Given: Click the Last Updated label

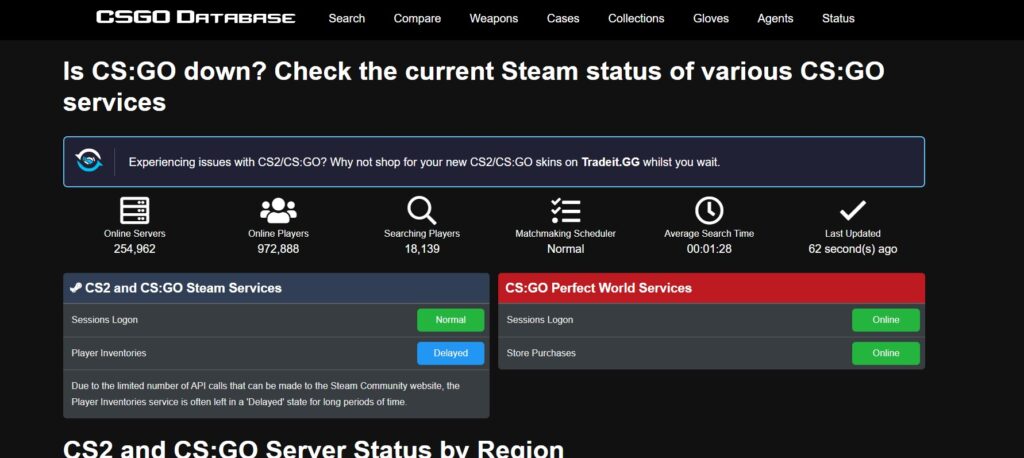Looking at the screenshot, I should [x=853, y=234].
